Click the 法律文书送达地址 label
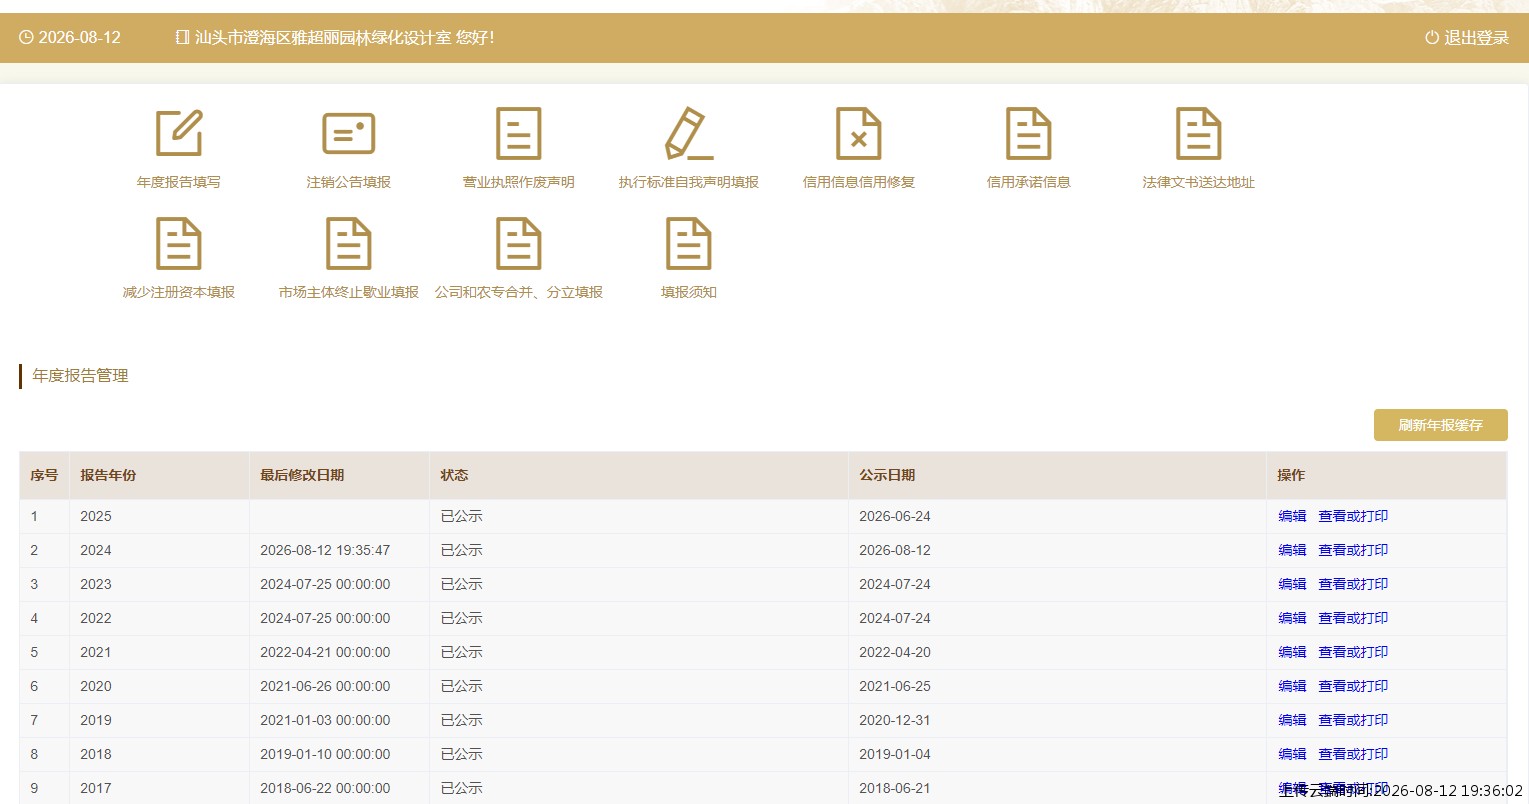The image size is (1529, 804). tap(1199, 182)
